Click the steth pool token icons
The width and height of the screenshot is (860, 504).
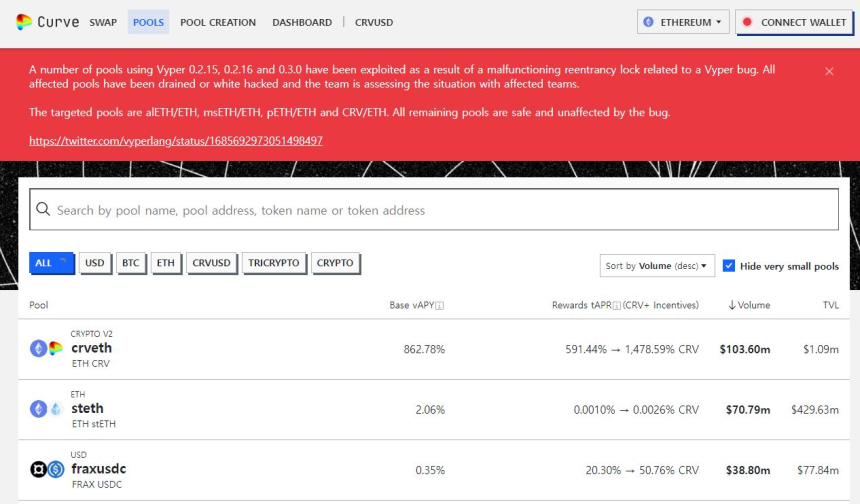click(x=46, y=409)
